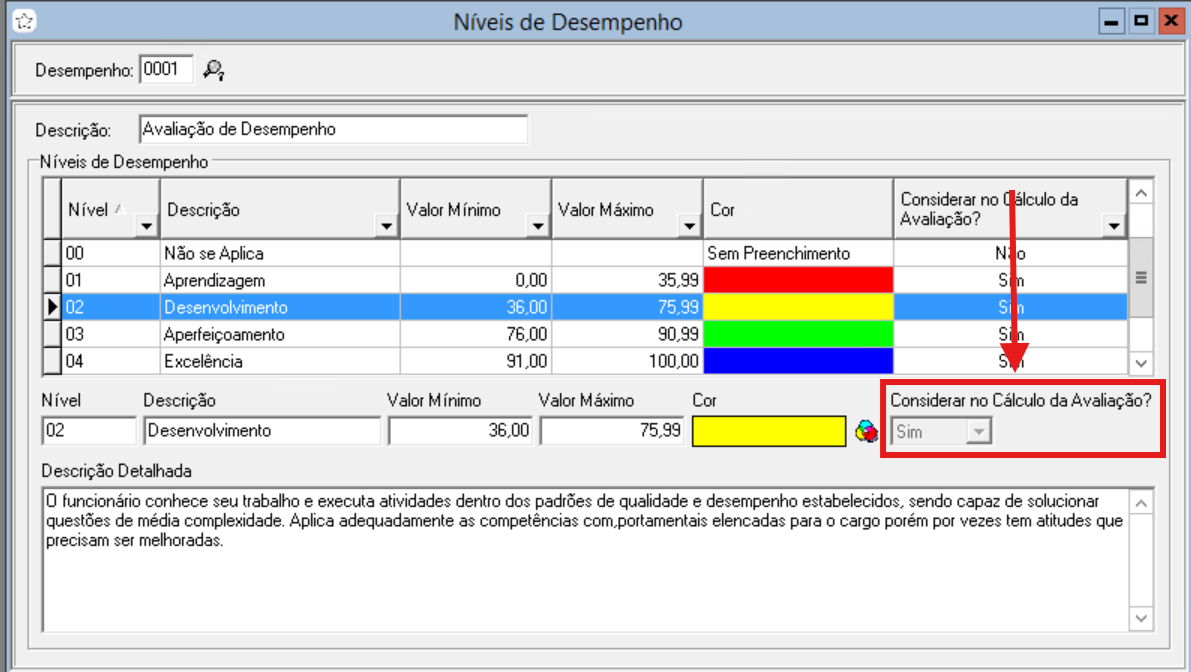Open the Descrição column filter dropdown
Viewport: 1191px width, 672px height.
tap(387, 227)
